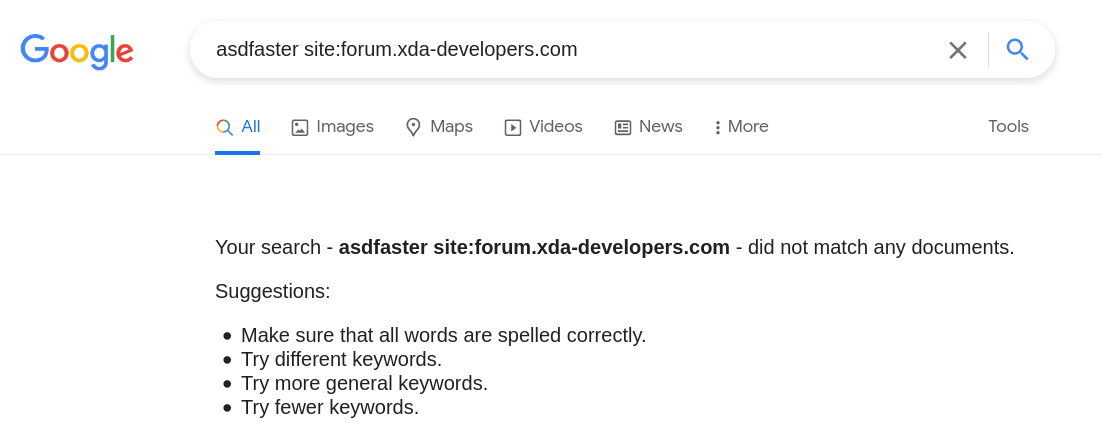Click the bold asdfaster query text
The height and width of the screenshot is (448, 1102).
point(383,248)
